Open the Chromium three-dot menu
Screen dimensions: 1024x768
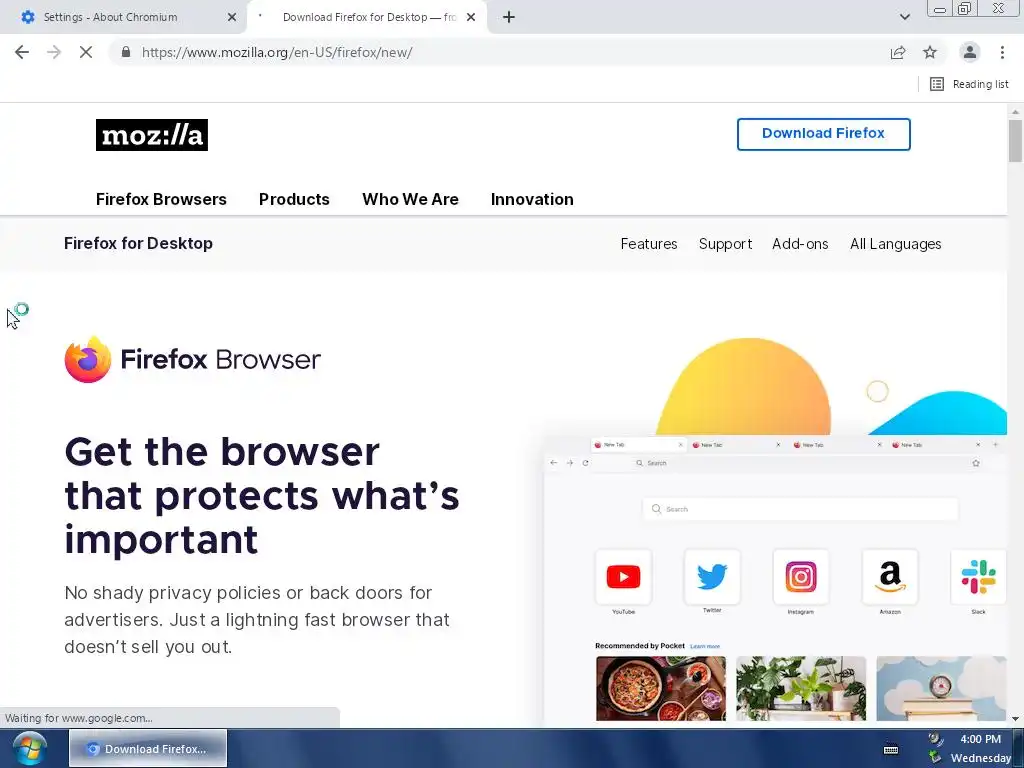pos(1002,52)
